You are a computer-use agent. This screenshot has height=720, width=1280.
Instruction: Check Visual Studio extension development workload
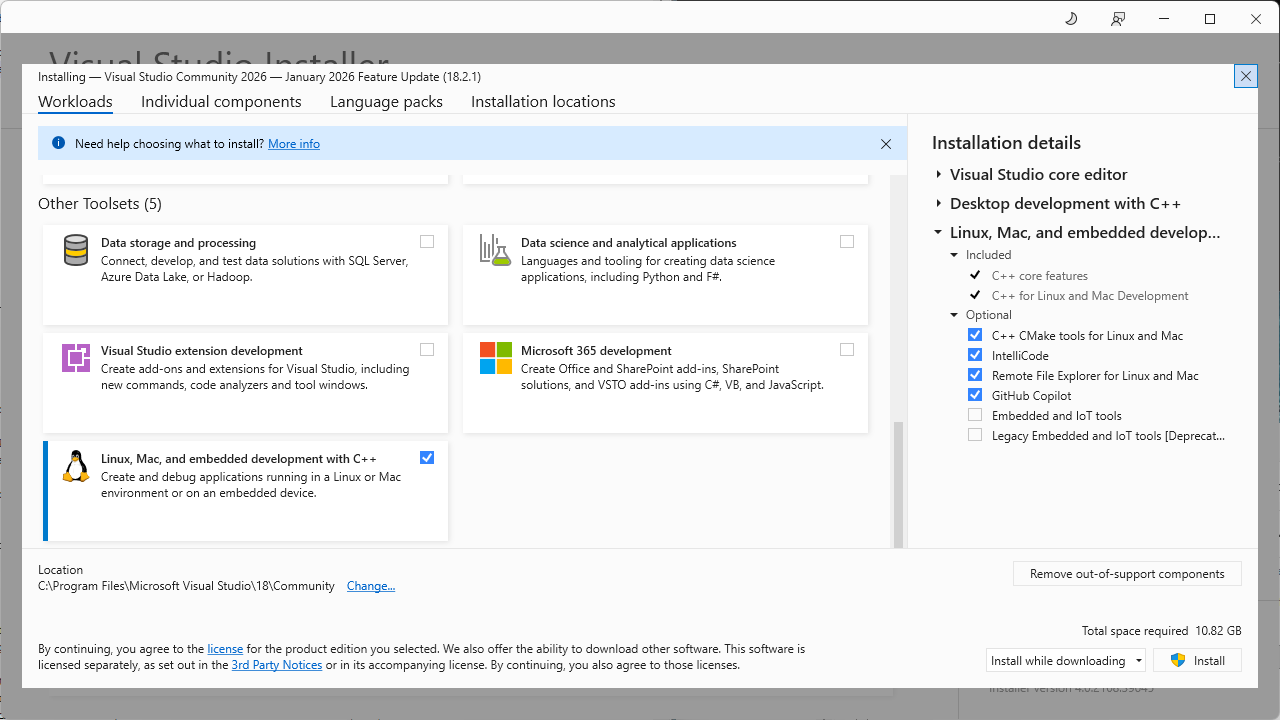tap(427, 349)
